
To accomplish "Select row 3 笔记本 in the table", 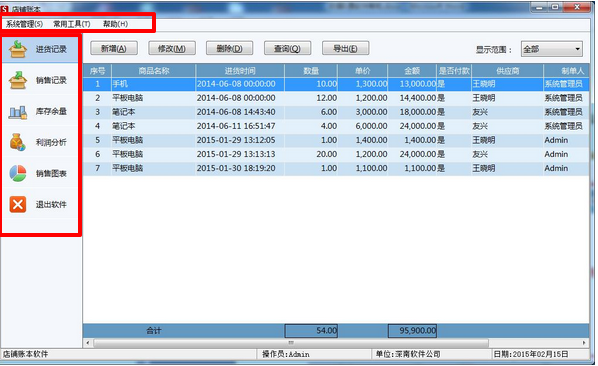I will (336, 112).
